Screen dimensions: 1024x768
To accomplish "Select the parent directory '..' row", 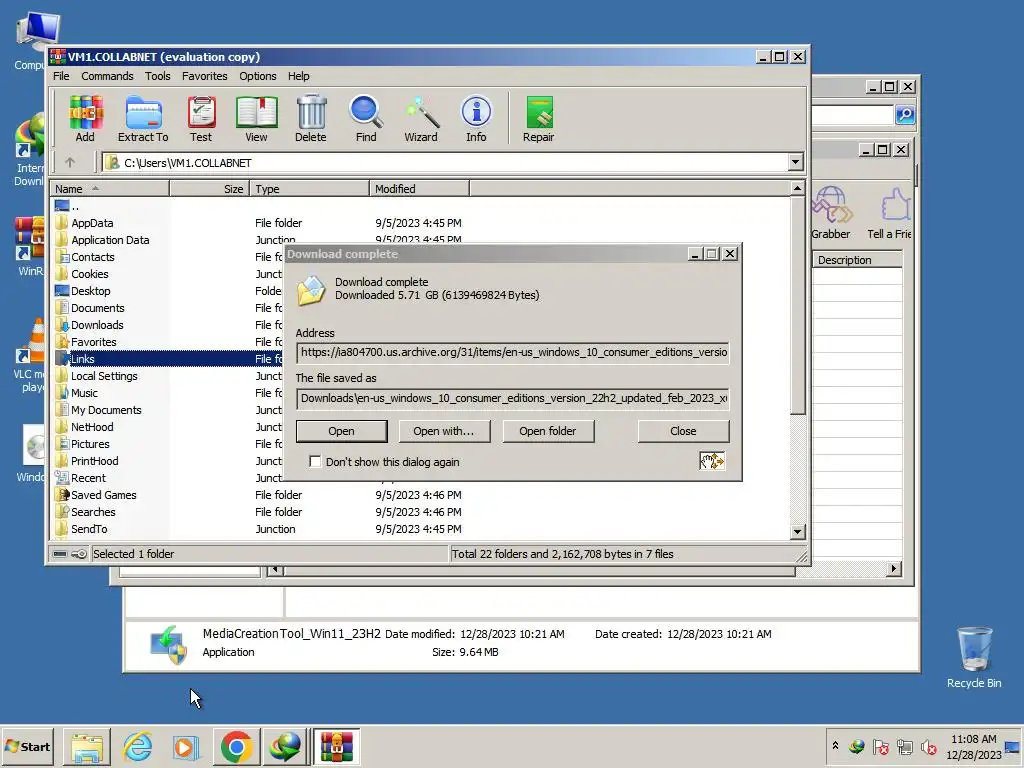I will (75, 206).
